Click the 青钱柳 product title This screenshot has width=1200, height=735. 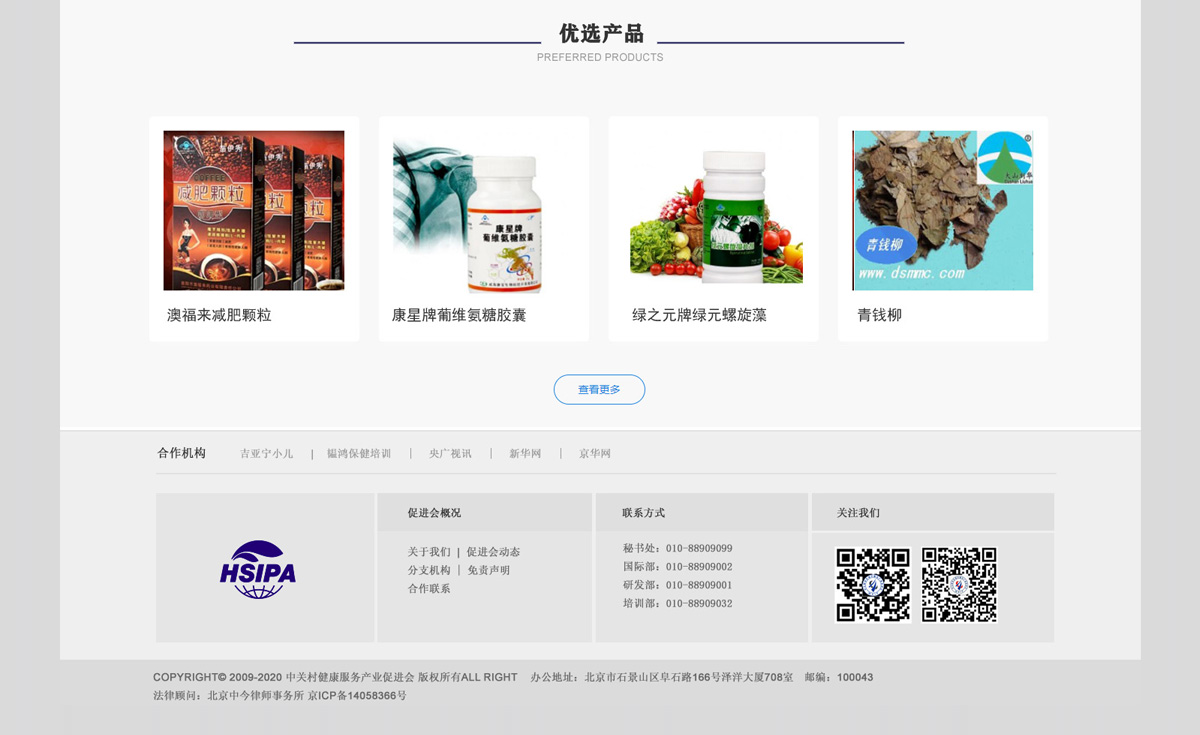tap(879, 315)
